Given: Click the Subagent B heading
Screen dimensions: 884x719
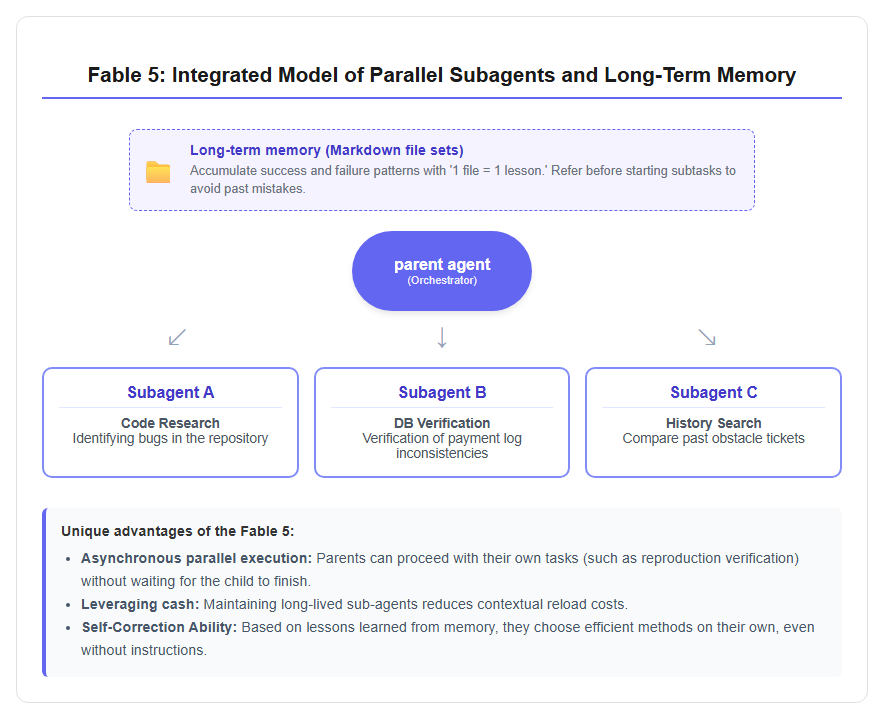Looking at the screenshot, I should coord(442,392).
